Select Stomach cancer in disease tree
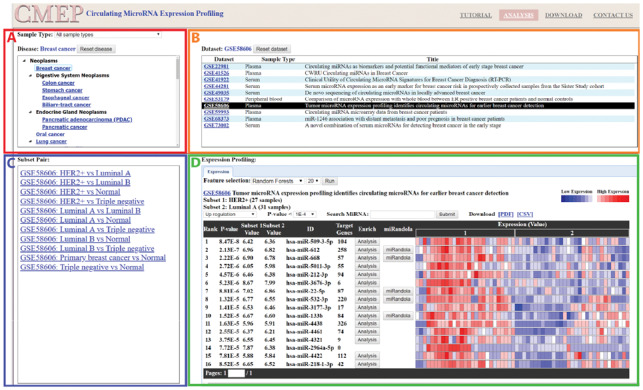 (x=62, y=90)
